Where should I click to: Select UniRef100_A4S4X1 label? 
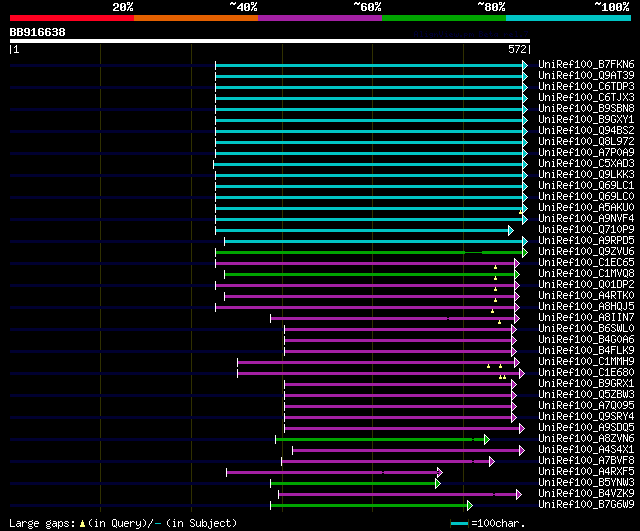586,450
